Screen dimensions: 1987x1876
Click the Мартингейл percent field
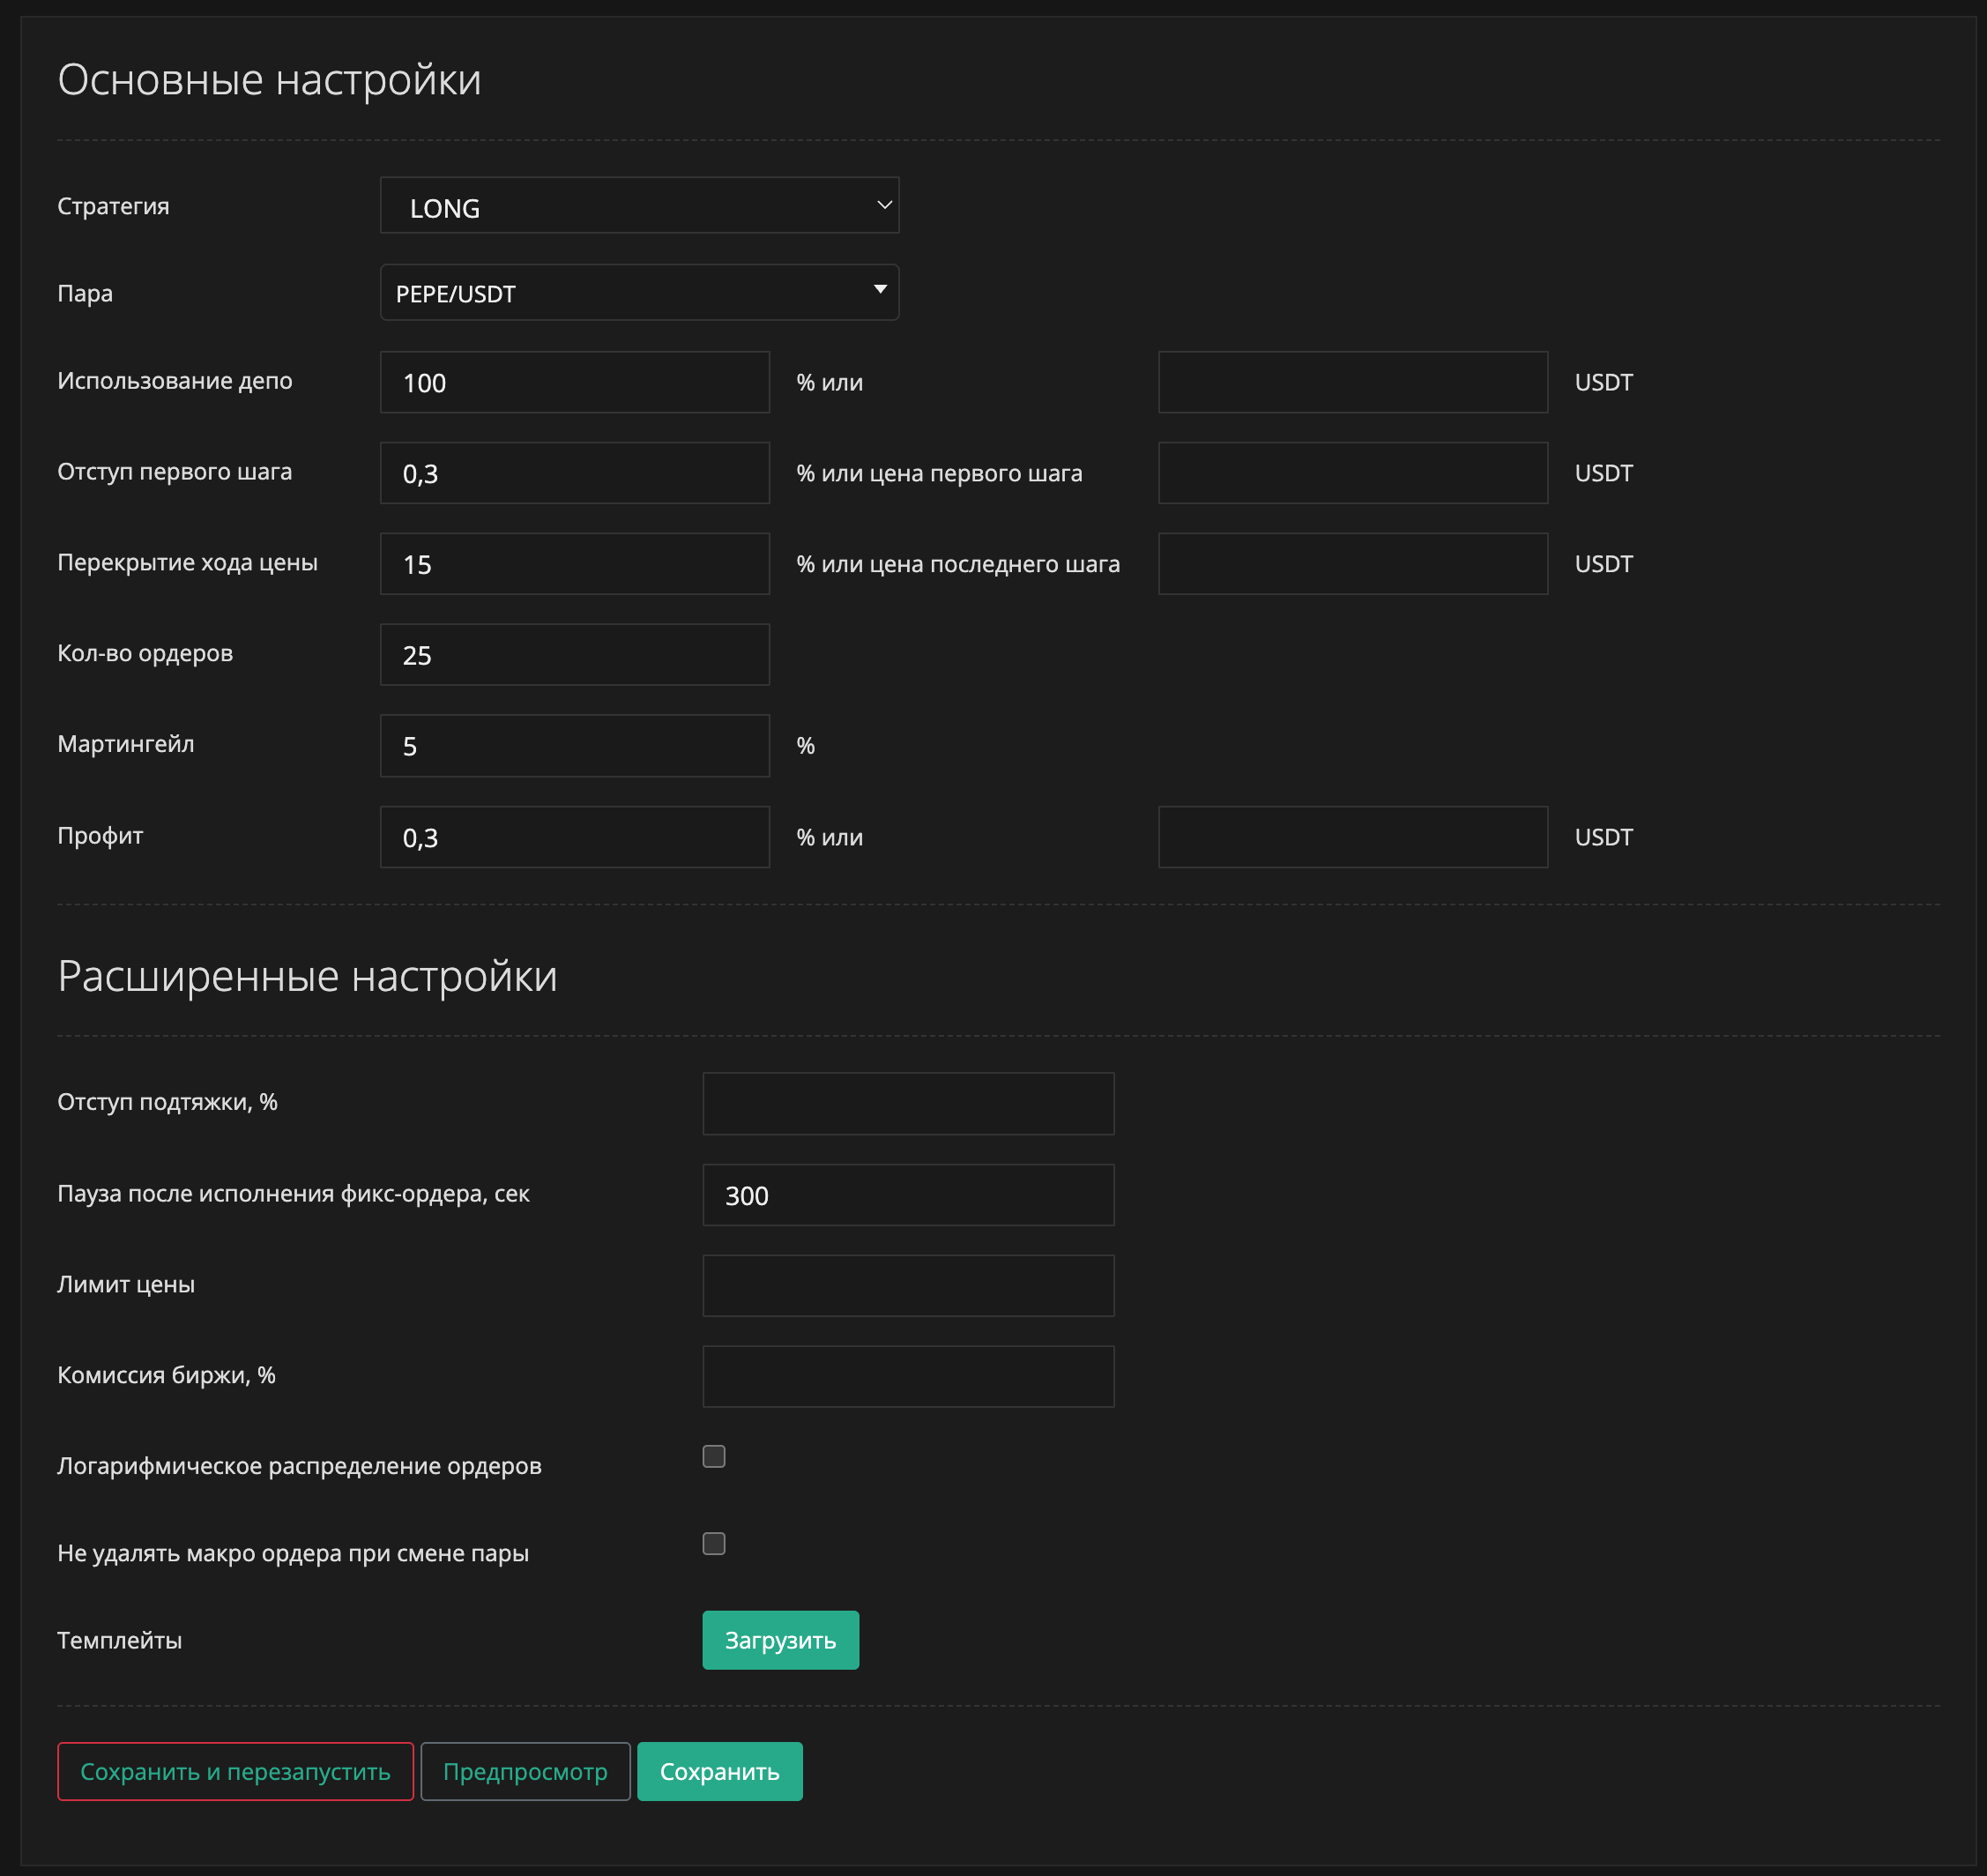point(574,746)
